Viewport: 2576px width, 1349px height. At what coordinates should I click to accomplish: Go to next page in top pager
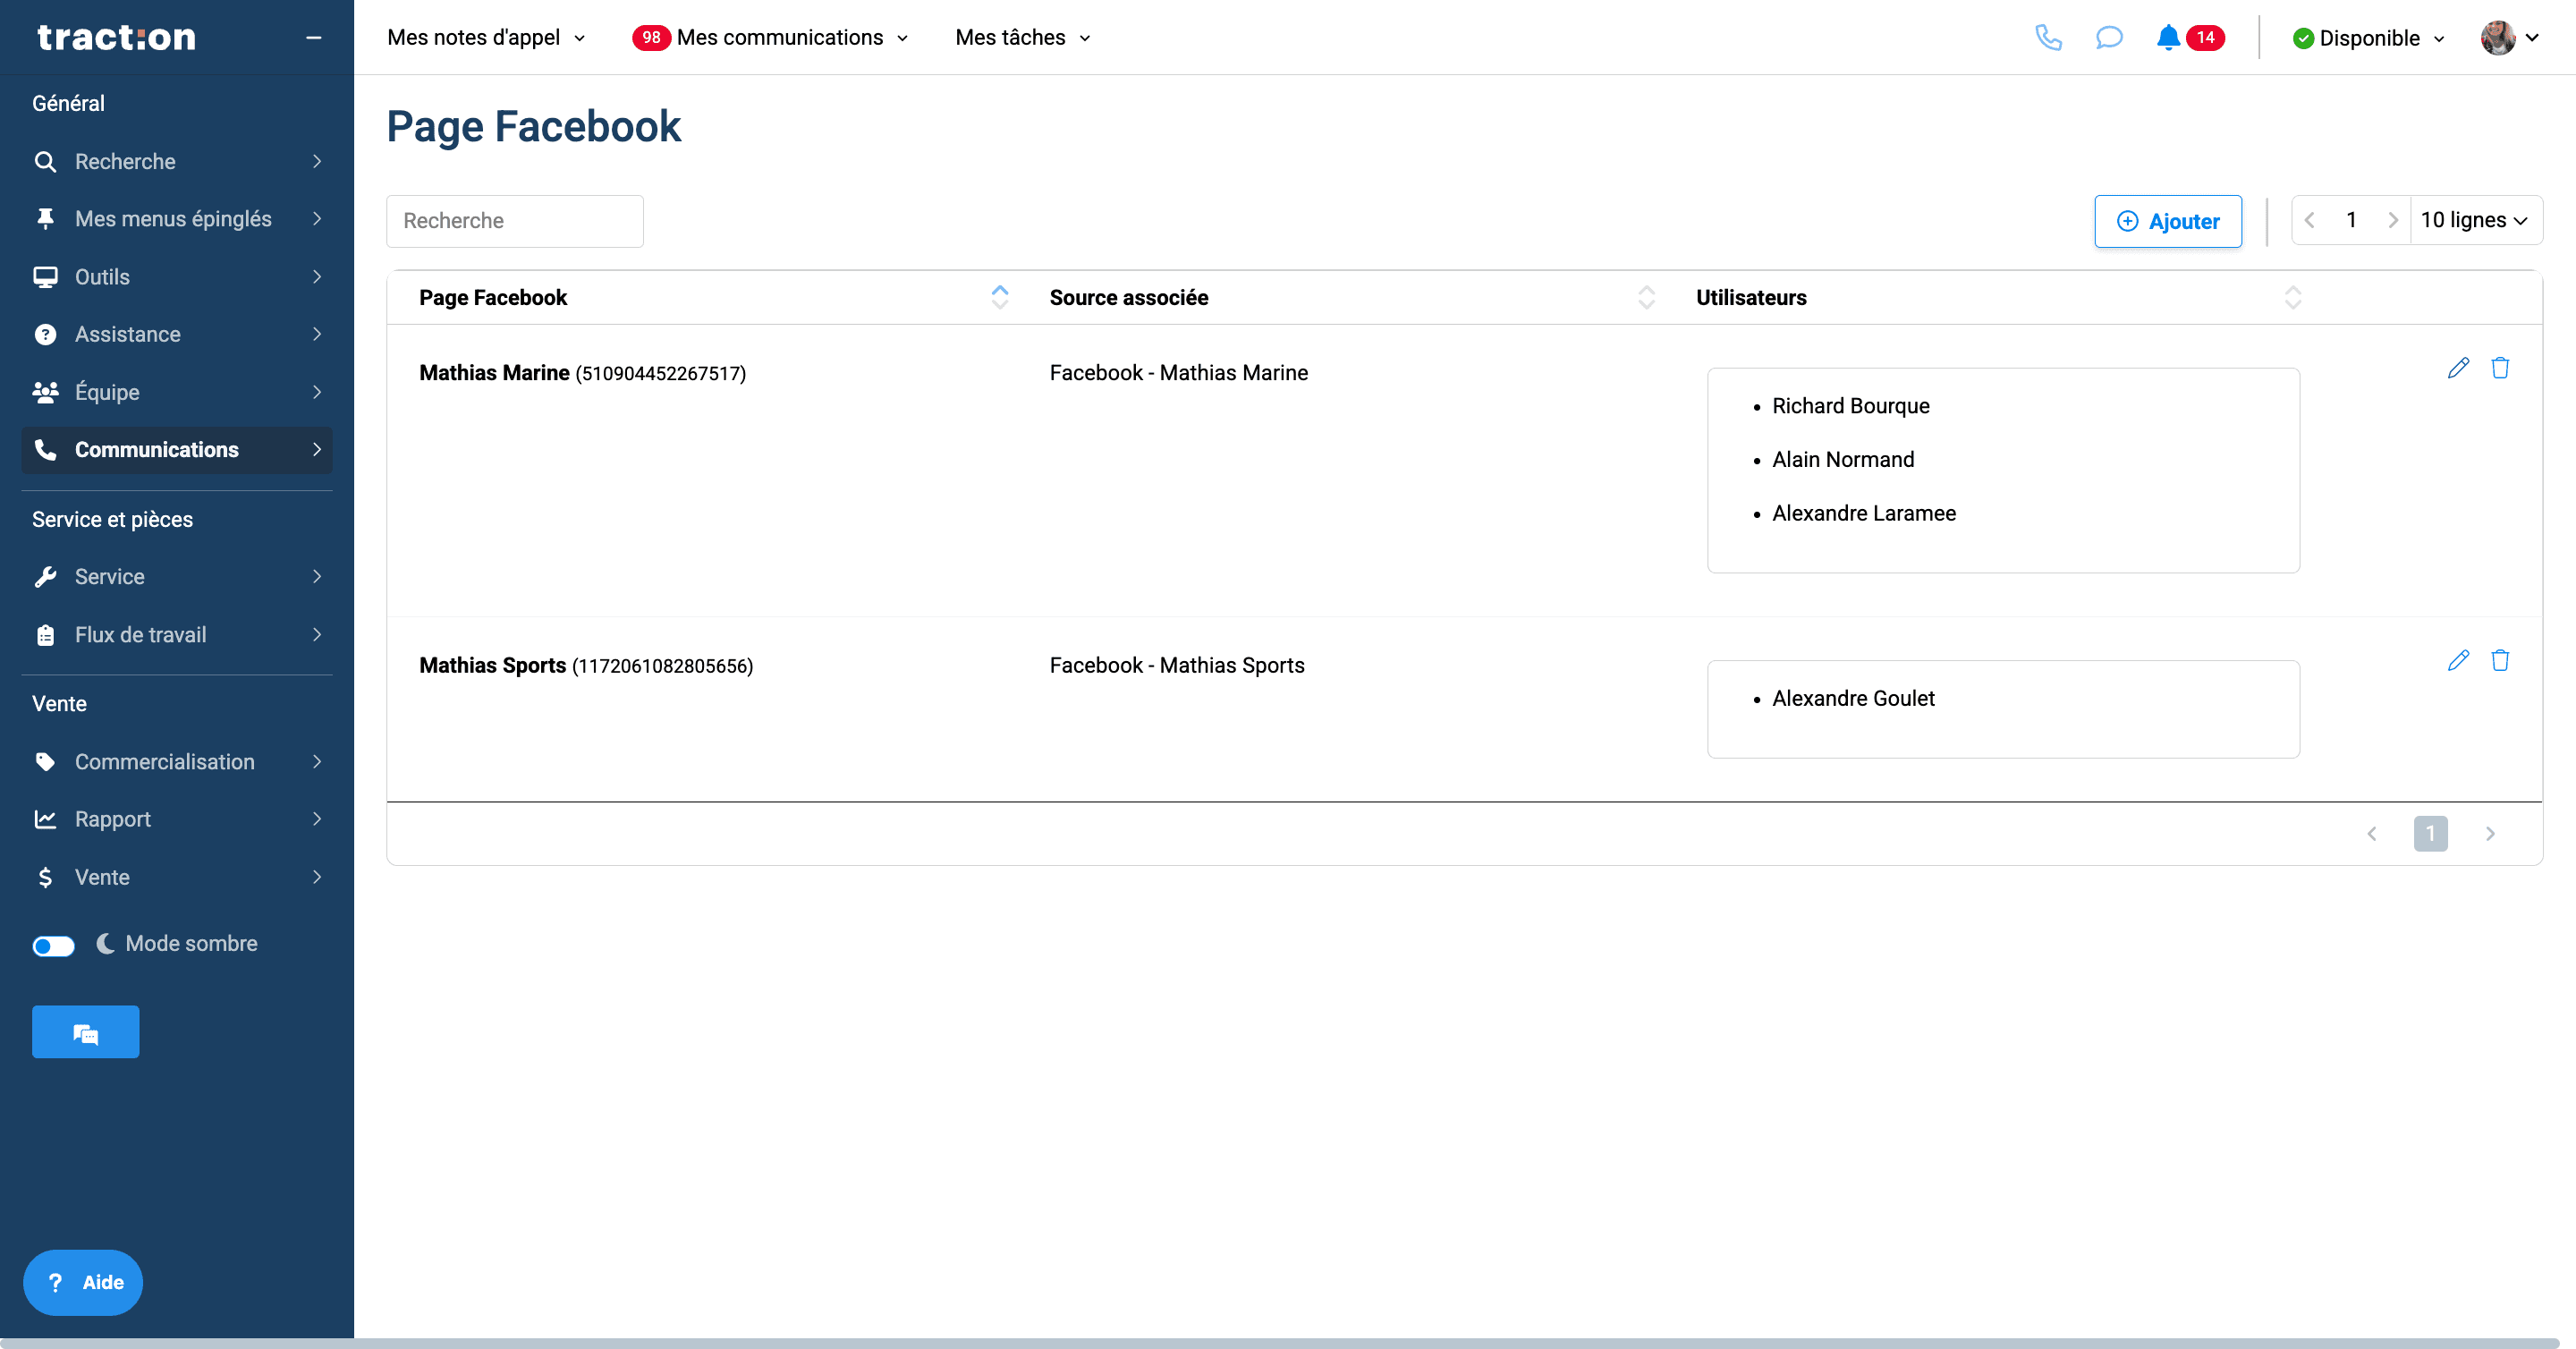pos(2393,220)
